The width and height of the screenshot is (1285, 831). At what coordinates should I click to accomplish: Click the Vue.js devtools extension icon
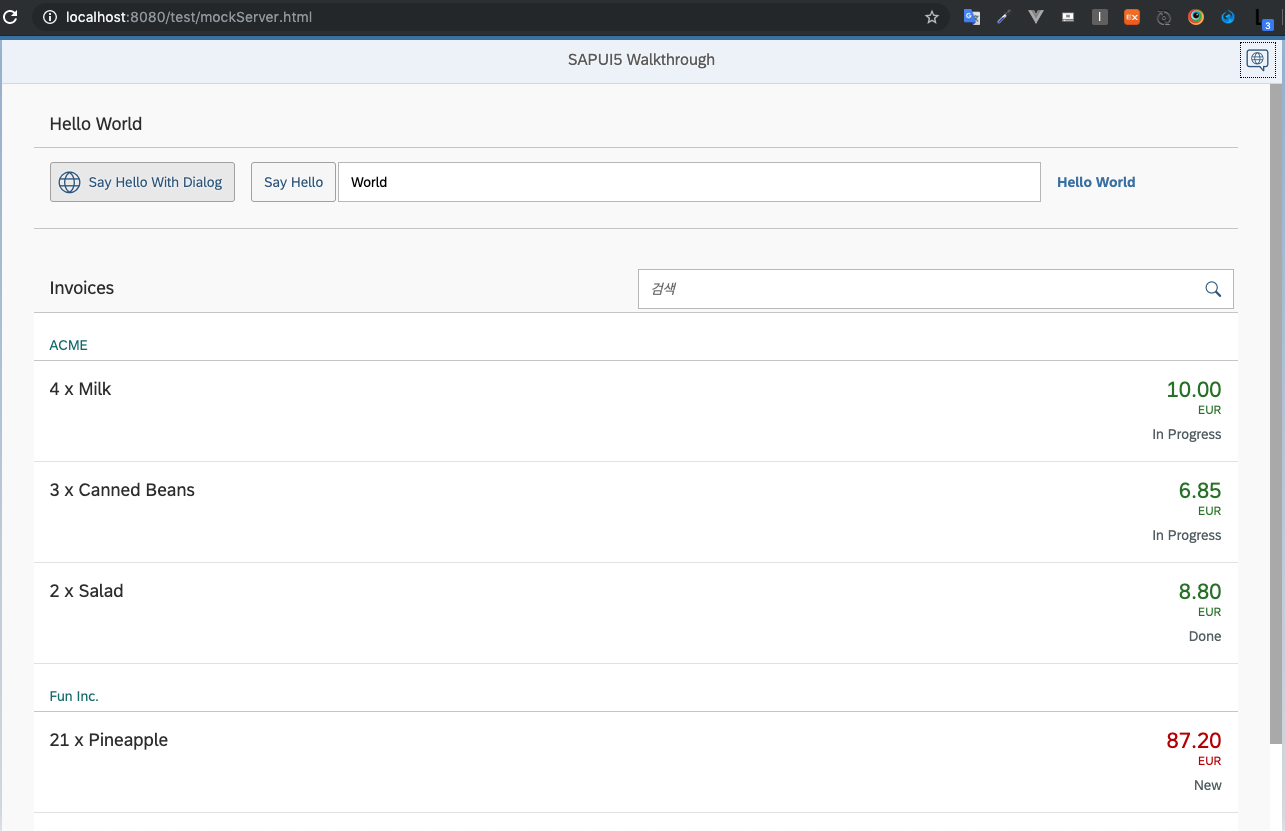(x=1035, y=17)
